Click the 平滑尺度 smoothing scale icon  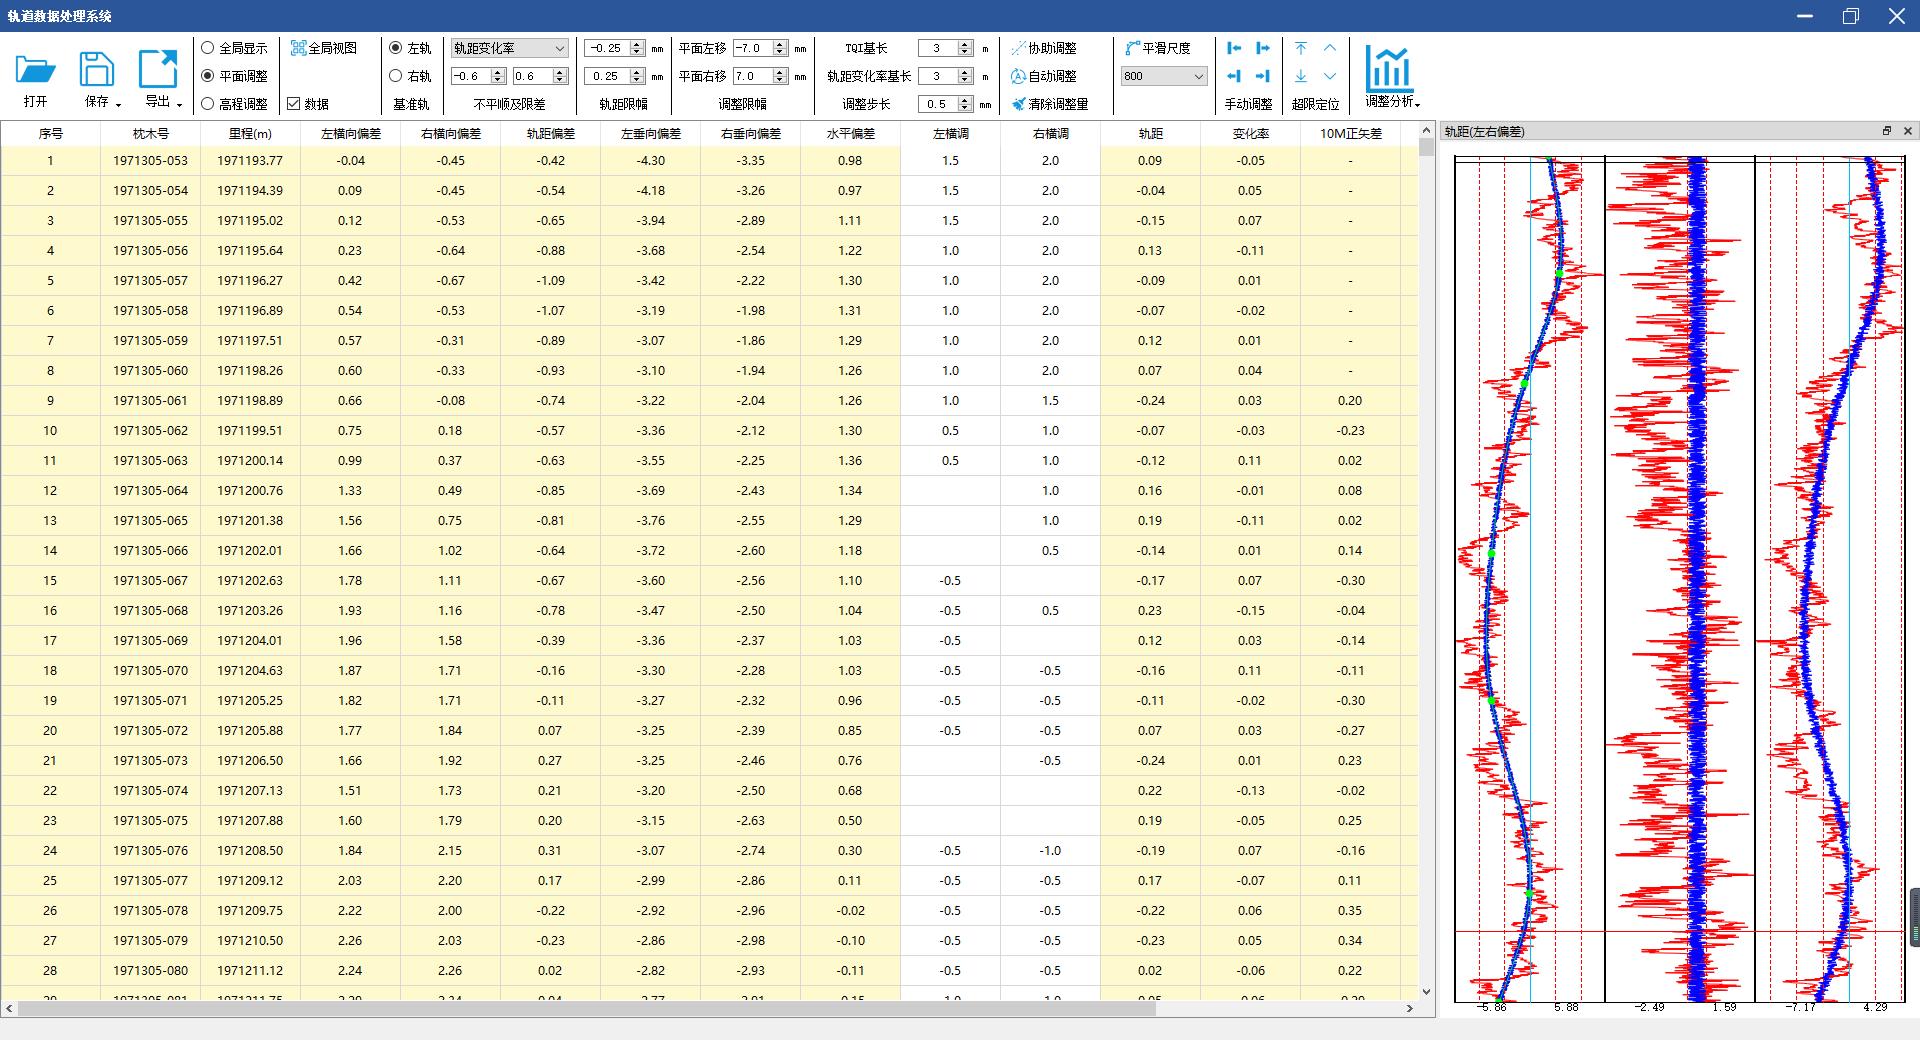pyautogui.click(x=1133, y=48)
